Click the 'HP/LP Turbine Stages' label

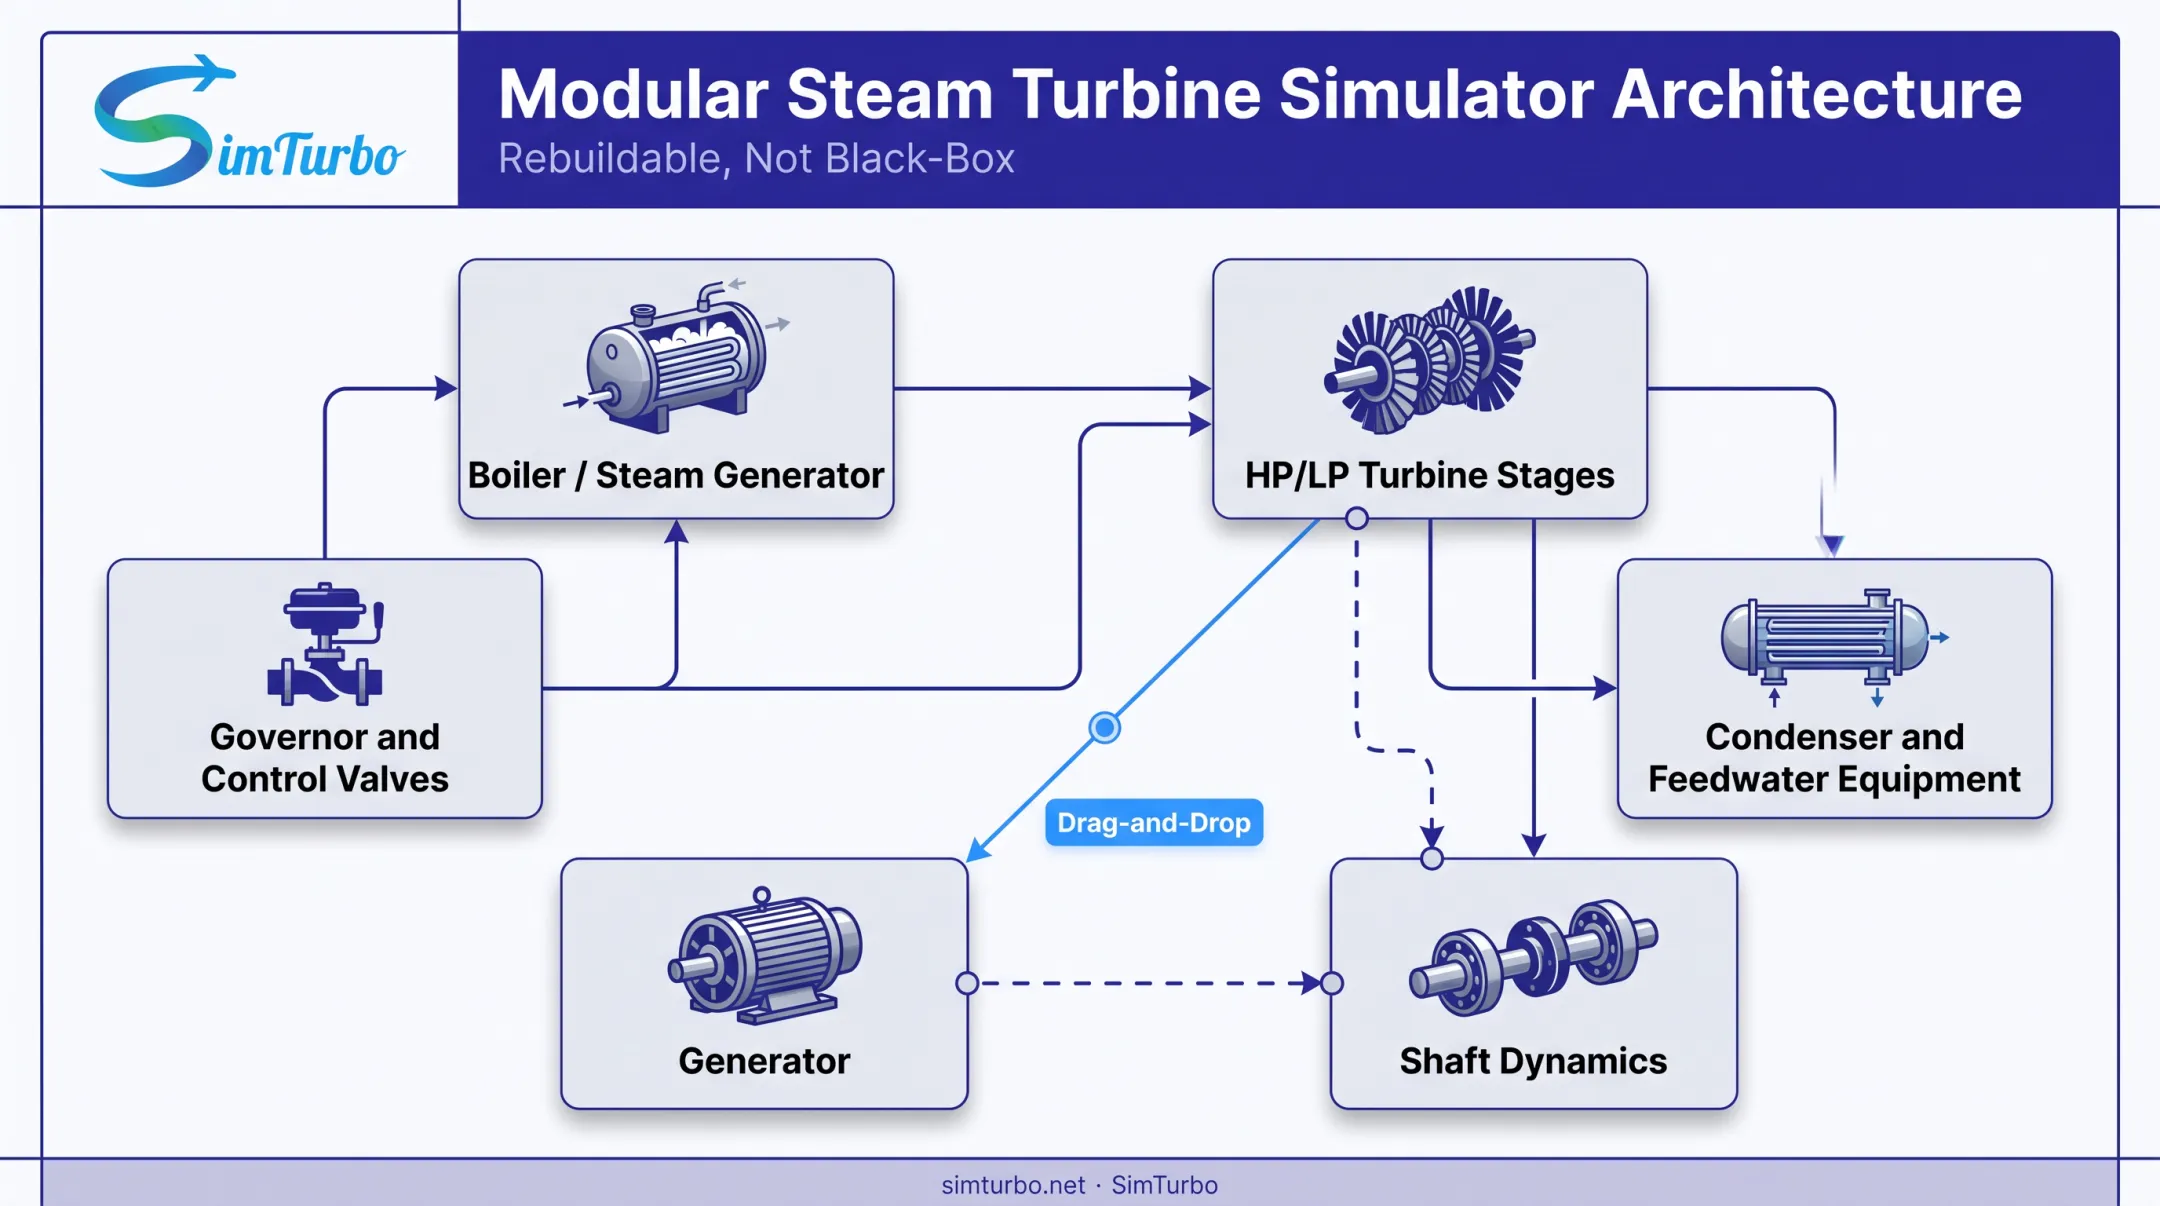point(1429,475)
